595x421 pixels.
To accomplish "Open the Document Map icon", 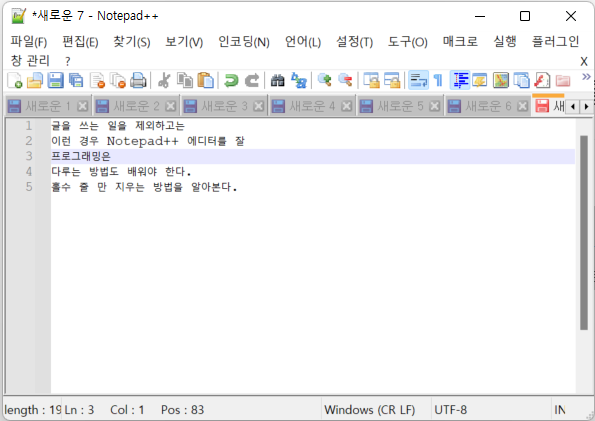I will click(501, 80).
